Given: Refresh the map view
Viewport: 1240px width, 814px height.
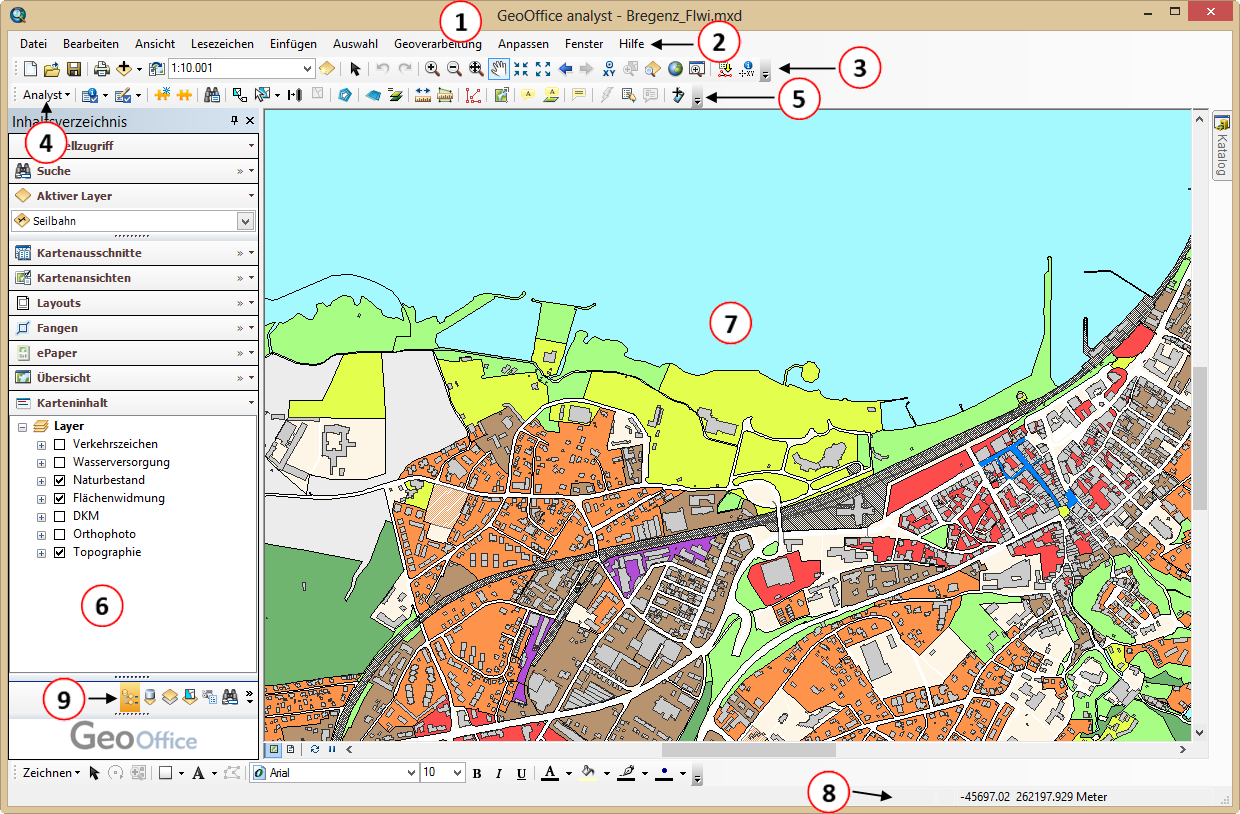Looking at the screenshot, I should pyautogui.click(x=315, y=748).
